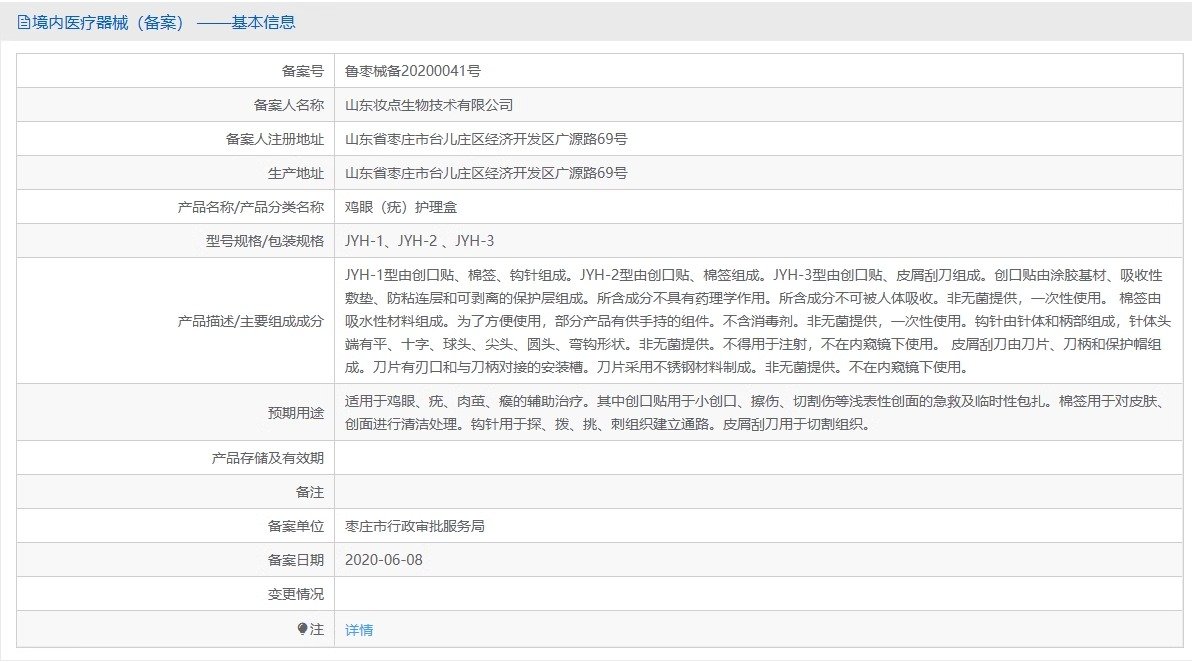Viewport: 1192px width, 662px height.
Task: Click the 备案日期 row label
Action: [x=296, y=560]
